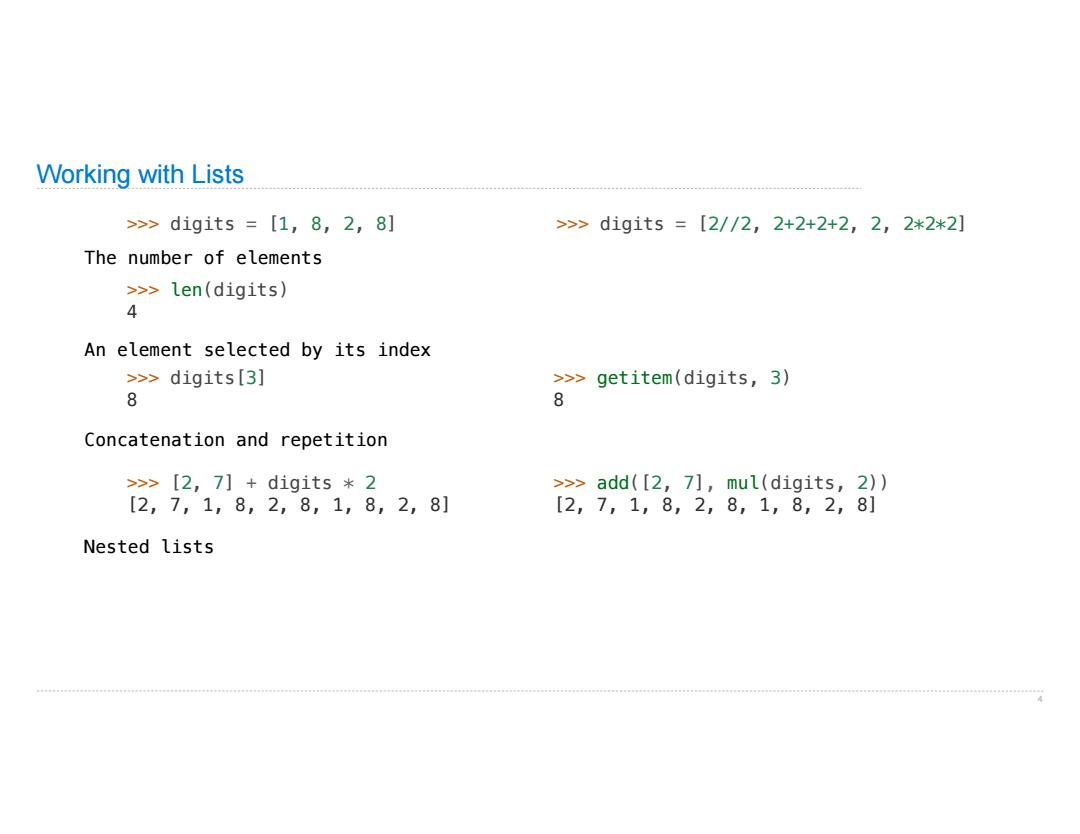Click the 8 output under digits[3]
1080x834 pixels.
(132, 399)
